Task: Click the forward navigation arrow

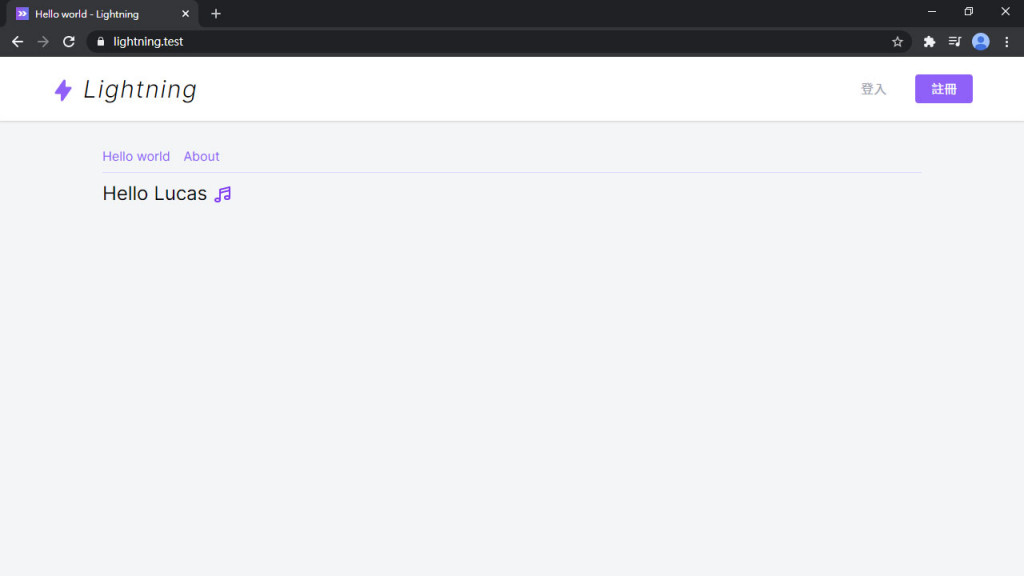Action: click(x=43, y=42)
